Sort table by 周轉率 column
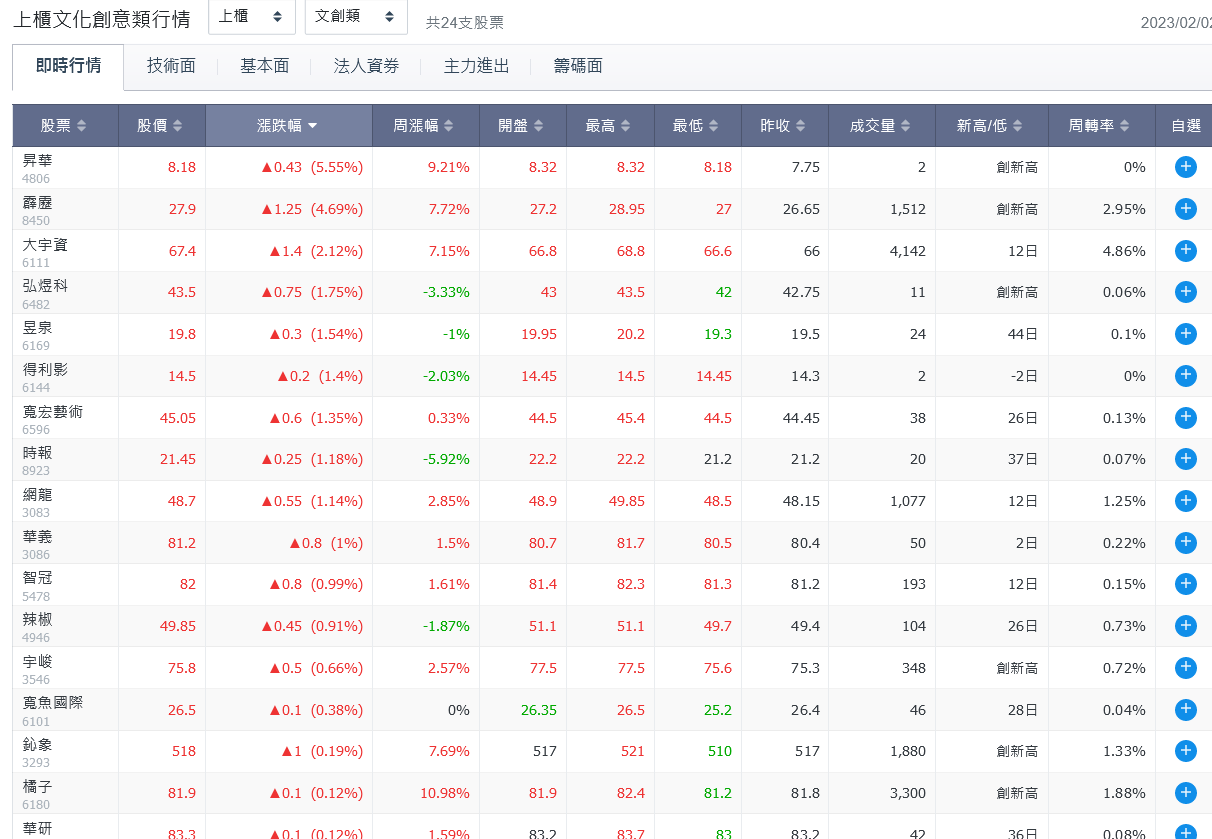This screenshot has width=1212, height=839. [1100, 126]
